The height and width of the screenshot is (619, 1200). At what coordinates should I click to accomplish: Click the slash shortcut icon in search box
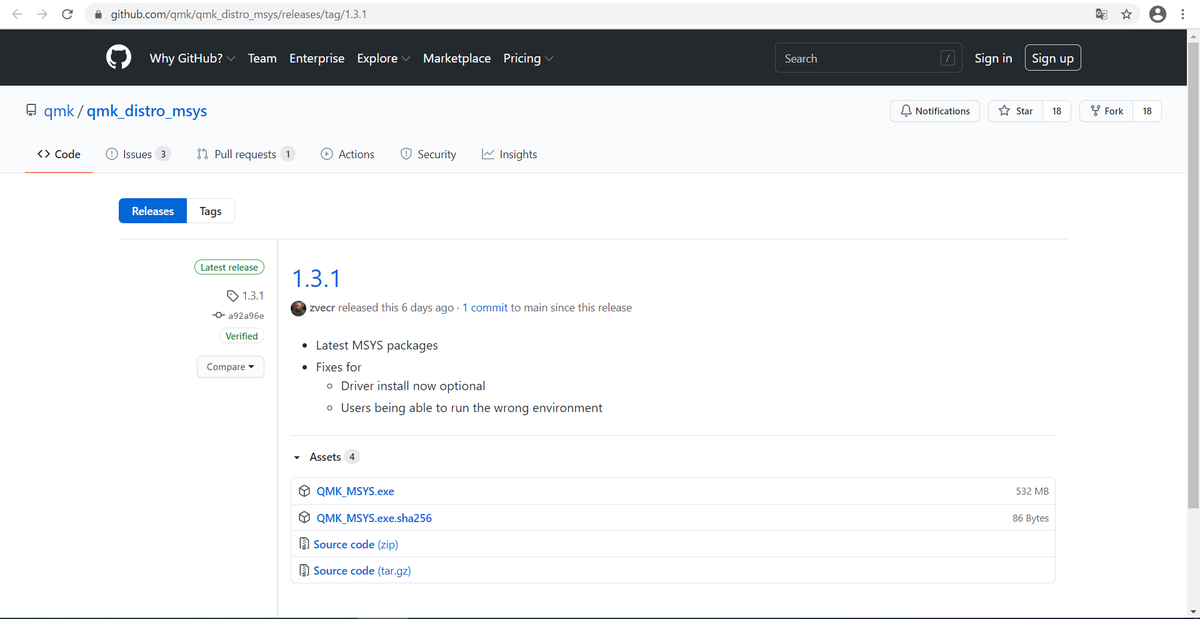(947, 58)
